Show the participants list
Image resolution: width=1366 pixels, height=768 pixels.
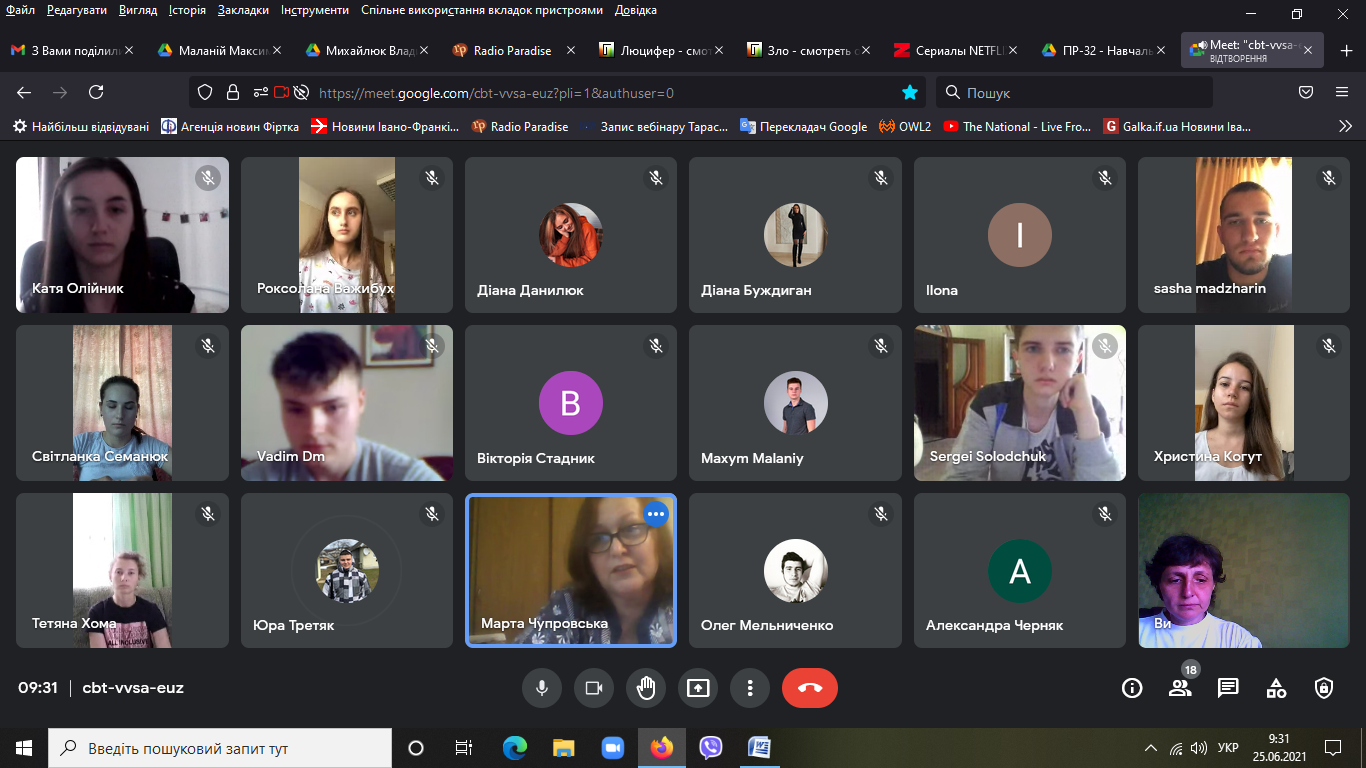[x=1180, y=688]
